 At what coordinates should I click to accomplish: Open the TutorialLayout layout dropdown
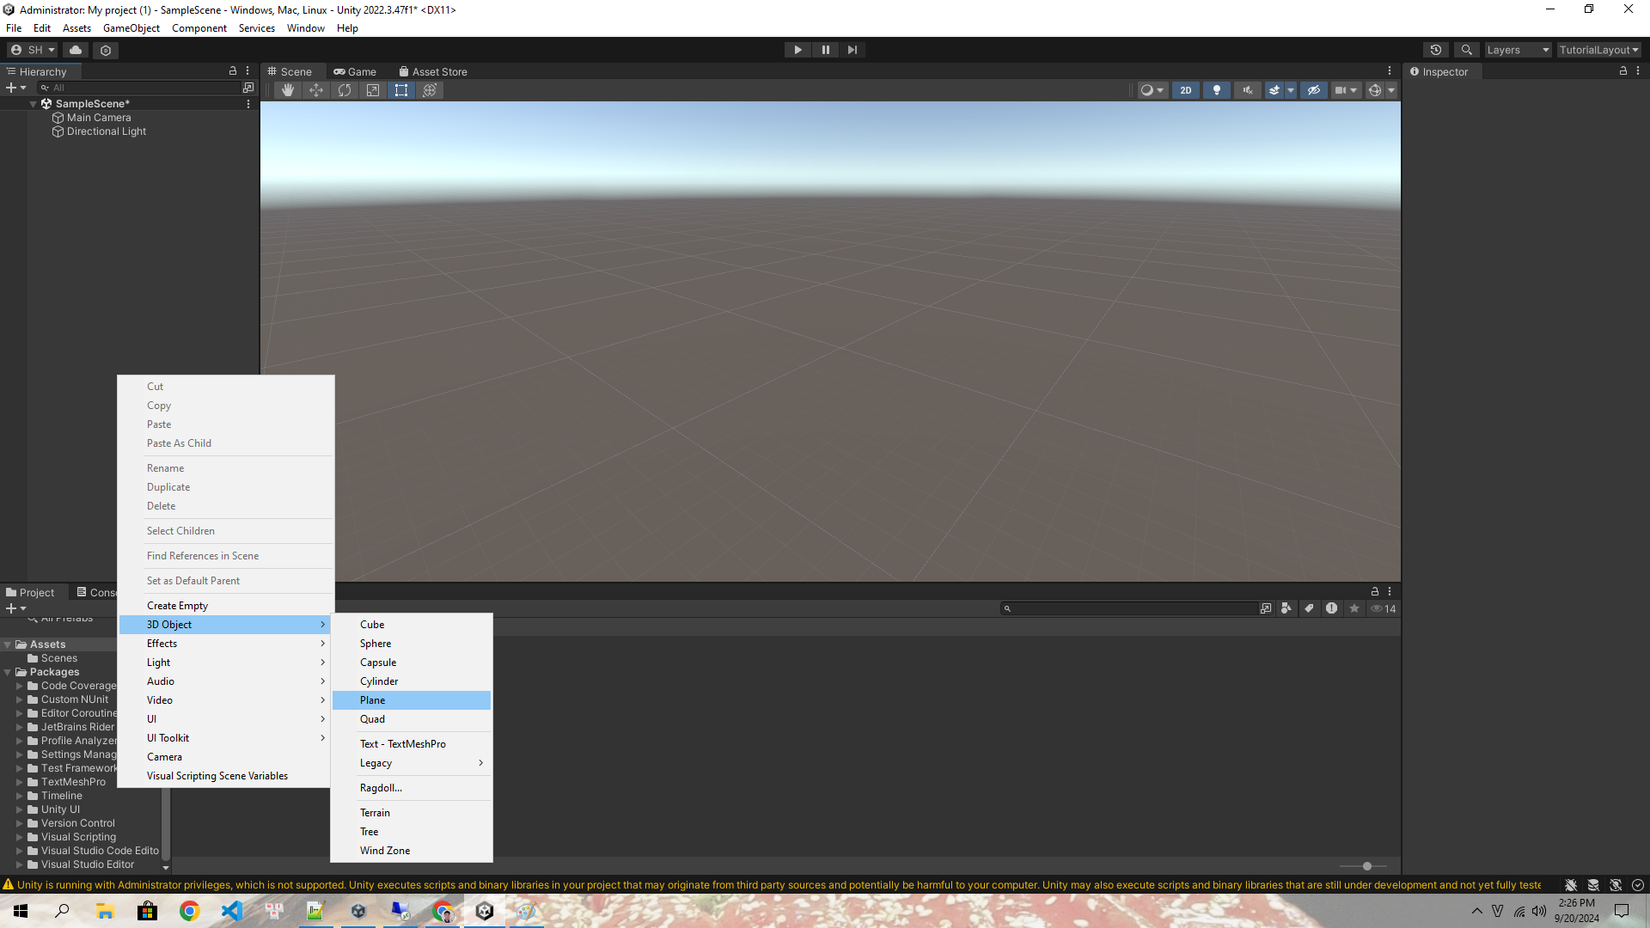[x=1599, y=50]
